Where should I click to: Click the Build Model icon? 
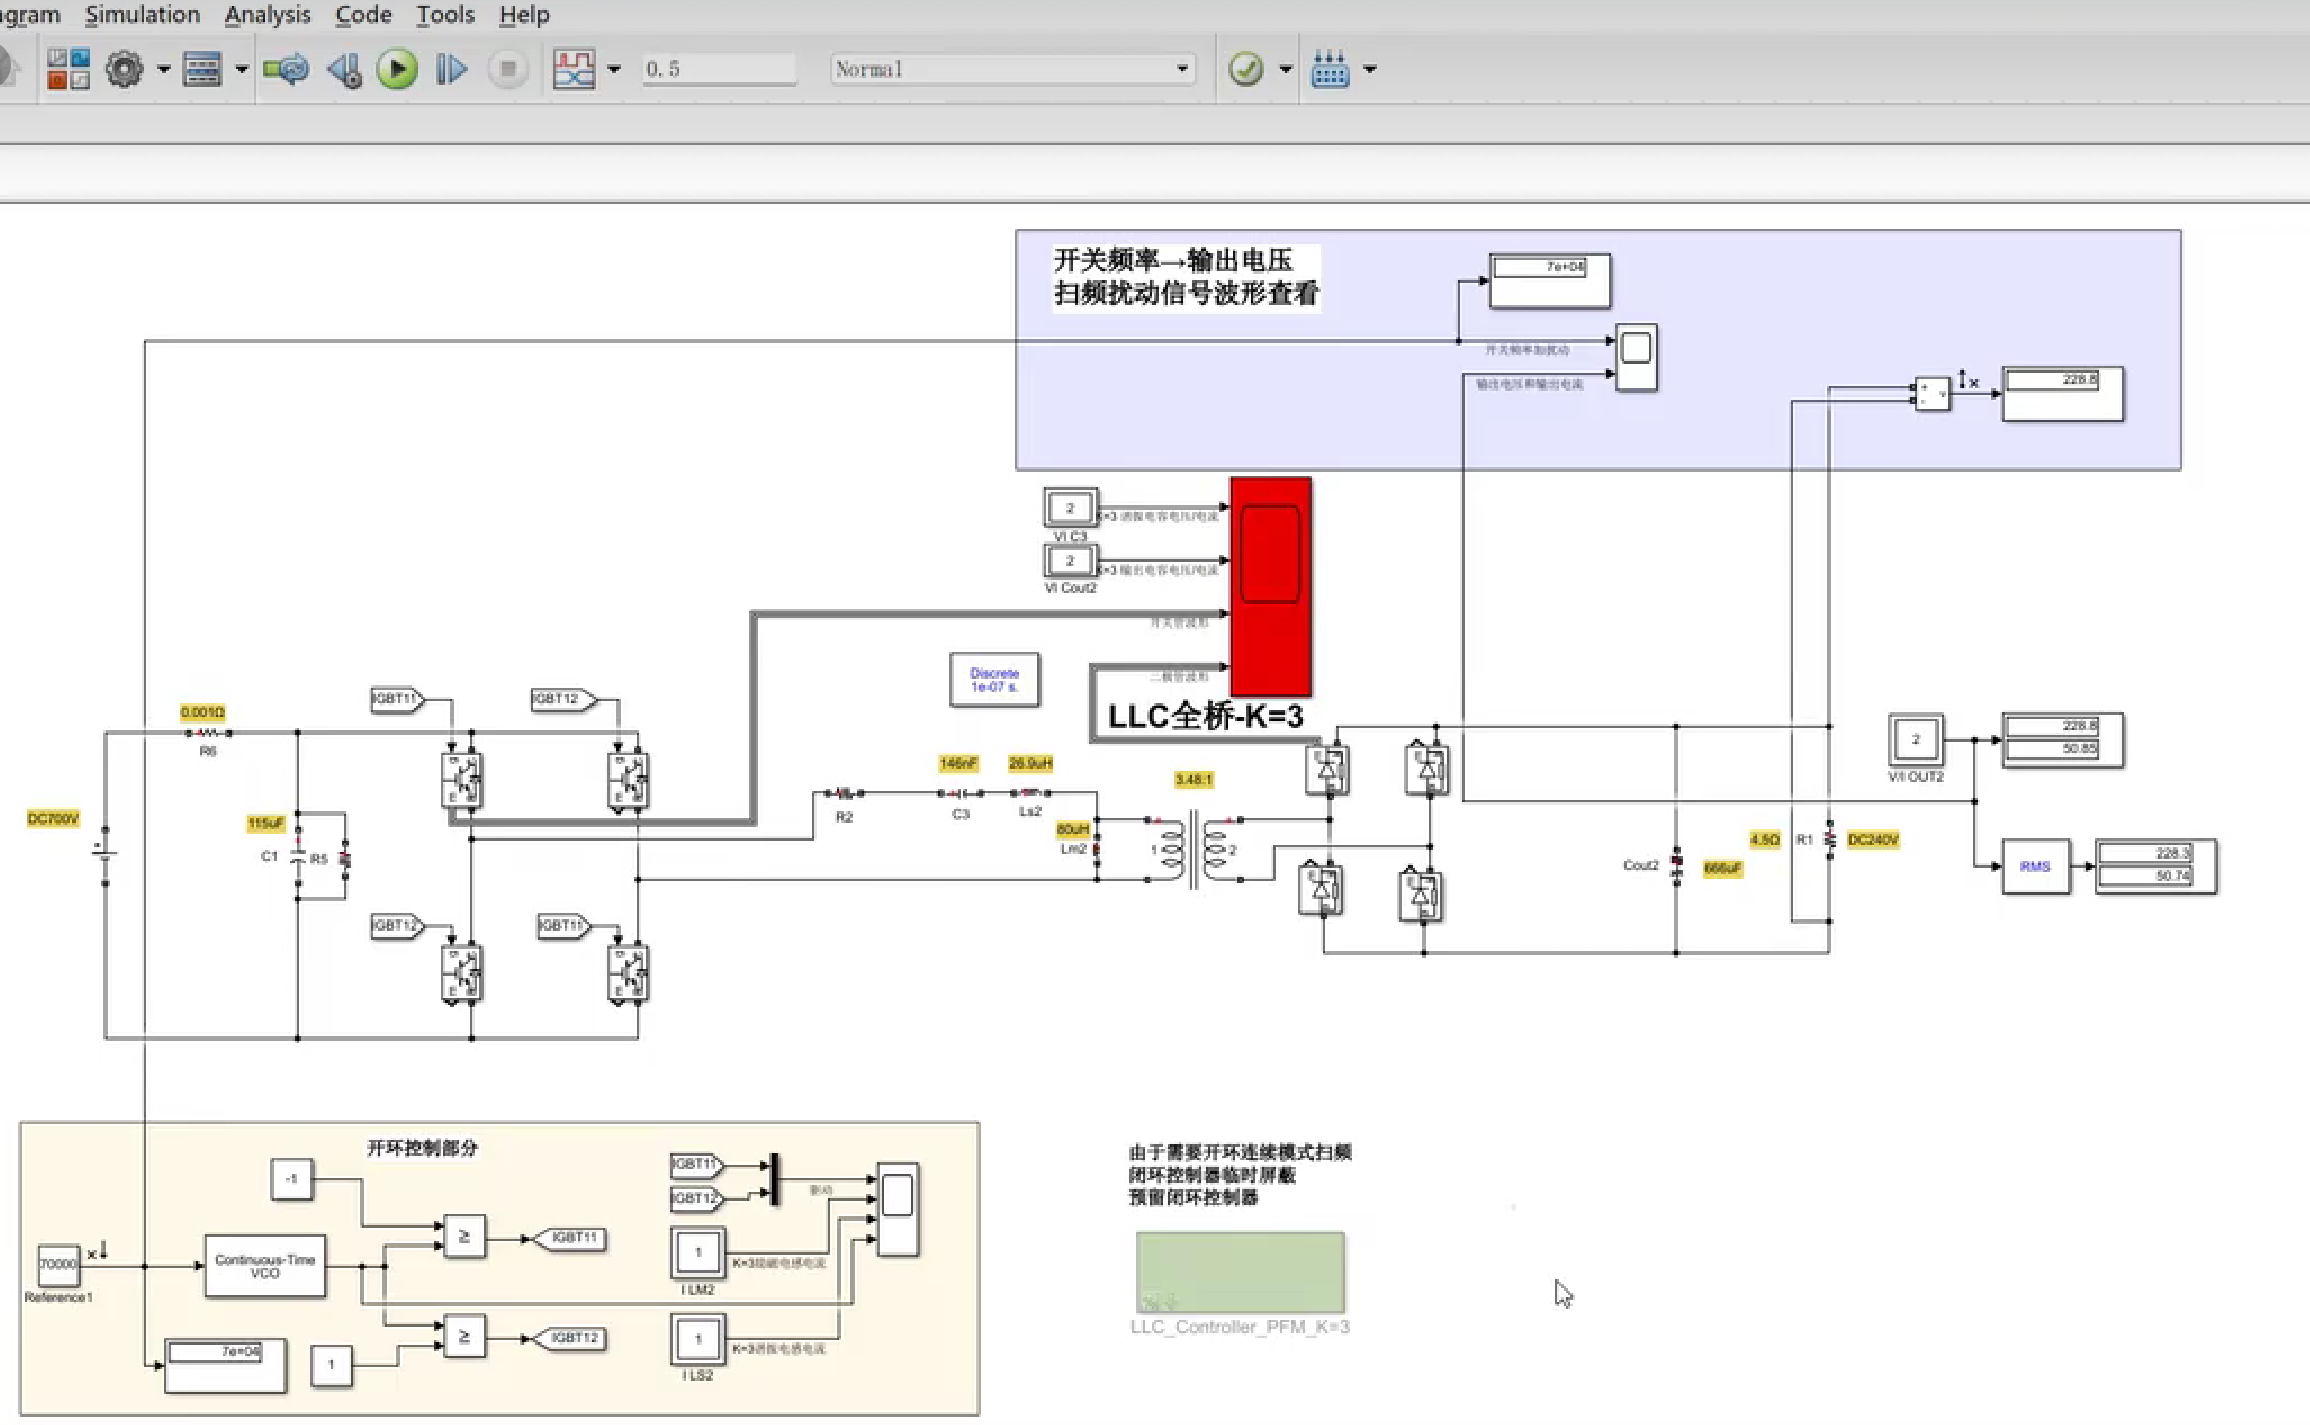pyautogui.click(x=1330, y=69)
